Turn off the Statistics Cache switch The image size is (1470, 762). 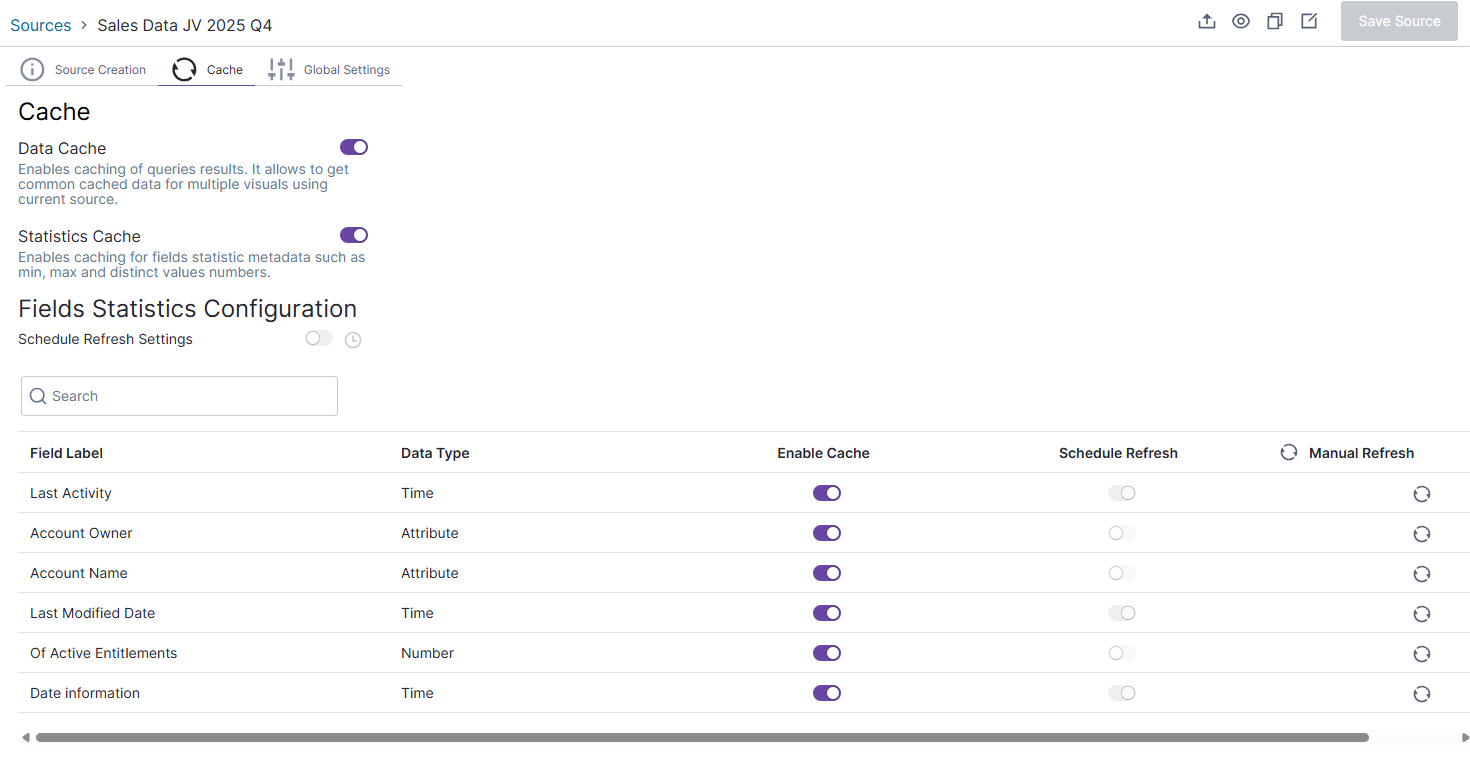click(354, 235)
